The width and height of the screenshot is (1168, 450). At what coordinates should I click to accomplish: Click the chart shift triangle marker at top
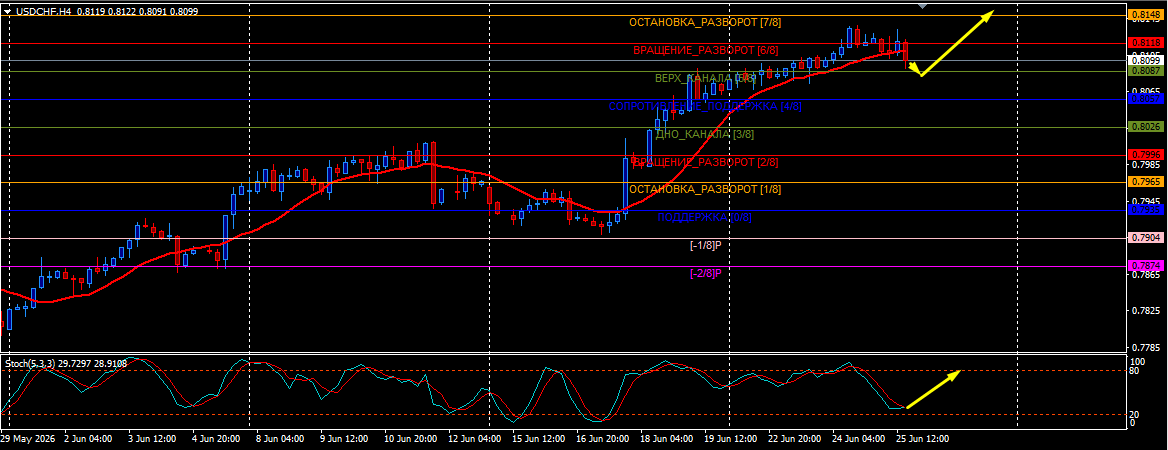(x=924, y=6)
